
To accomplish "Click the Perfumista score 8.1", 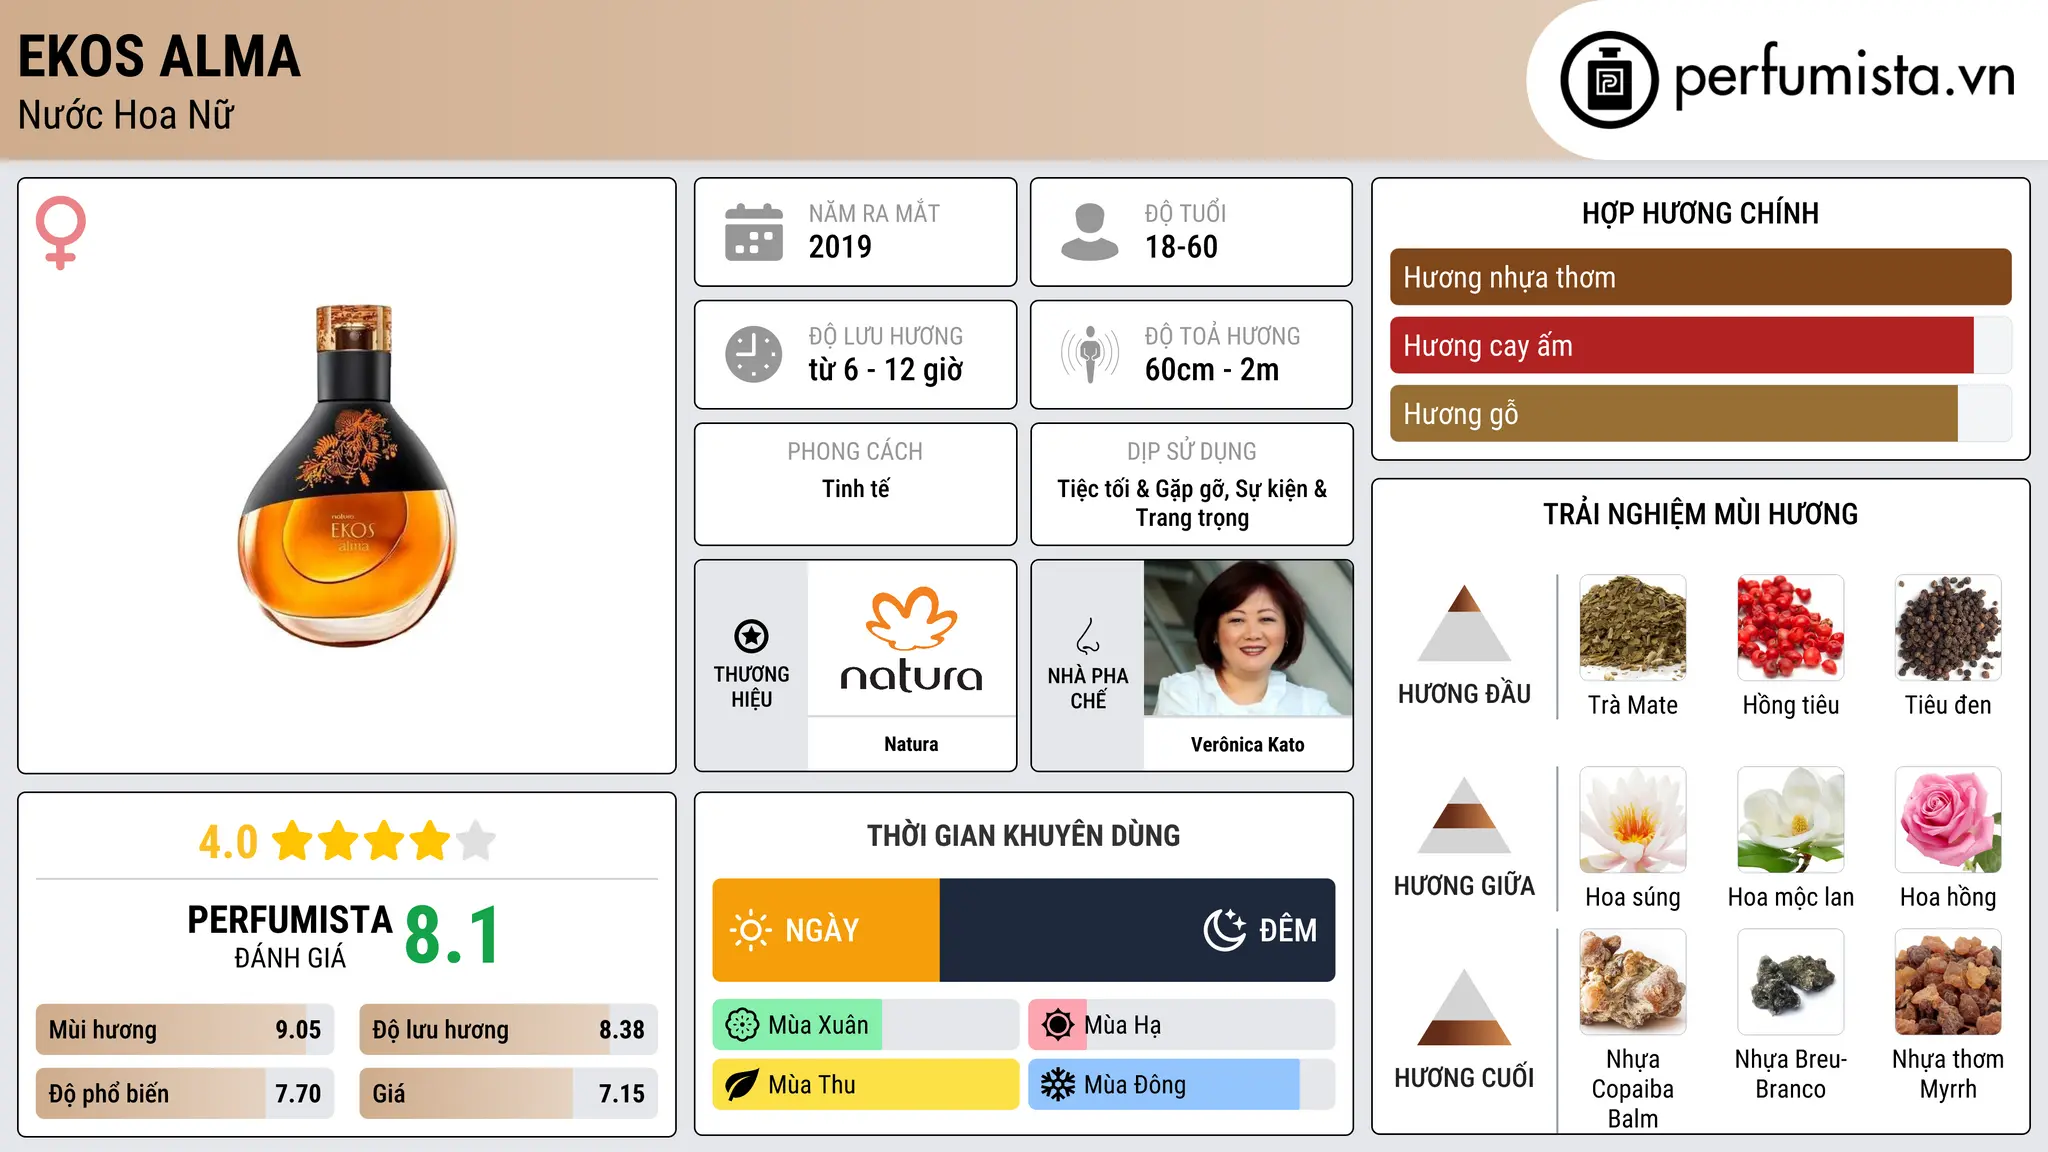I will tap(452, 935).
